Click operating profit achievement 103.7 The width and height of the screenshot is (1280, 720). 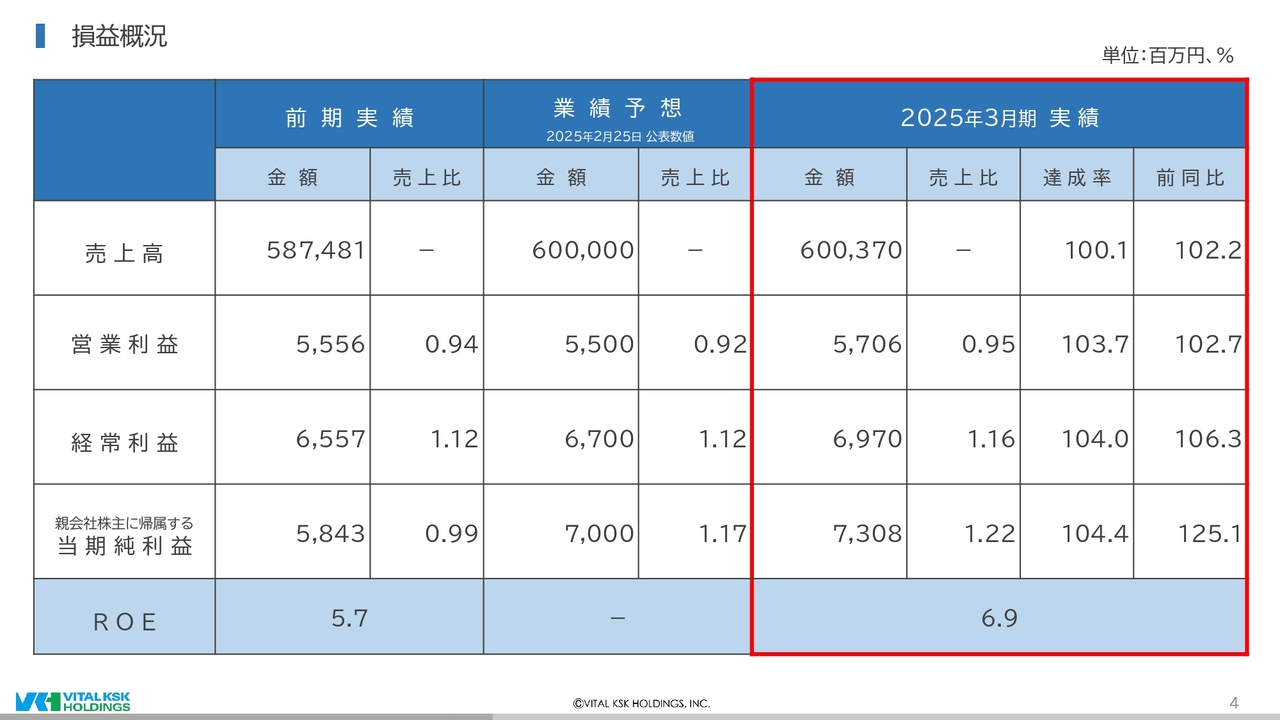click(x=1095, y=345)
